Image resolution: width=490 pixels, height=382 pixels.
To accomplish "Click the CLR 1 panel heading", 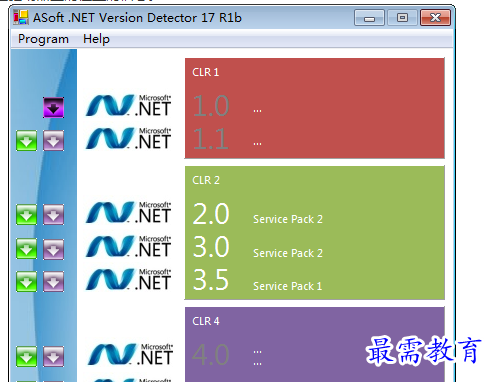I will (206, 72).
